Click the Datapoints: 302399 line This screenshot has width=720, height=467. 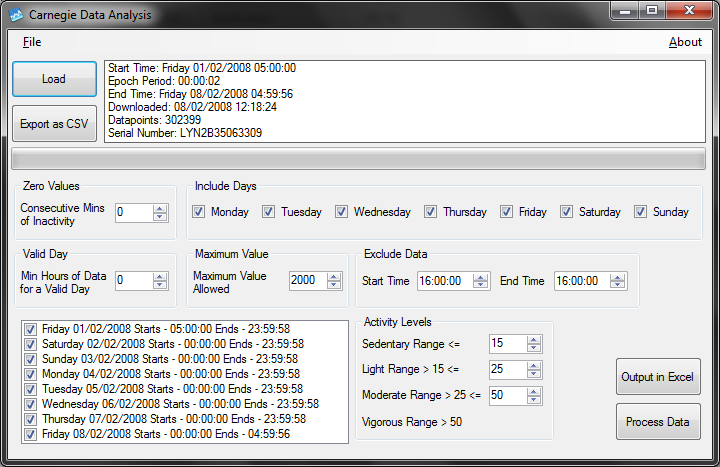[154, 120]
